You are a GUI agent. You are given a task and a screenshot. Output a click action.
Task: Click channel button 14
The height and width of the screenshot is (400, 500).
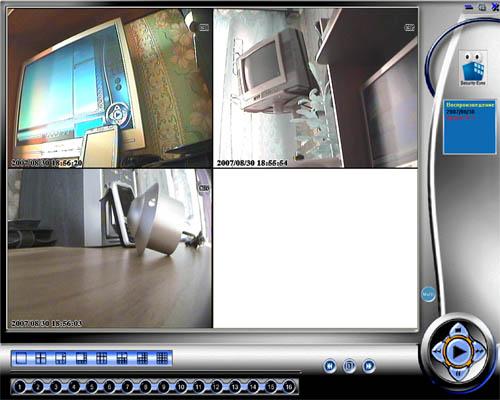point(253,387)
